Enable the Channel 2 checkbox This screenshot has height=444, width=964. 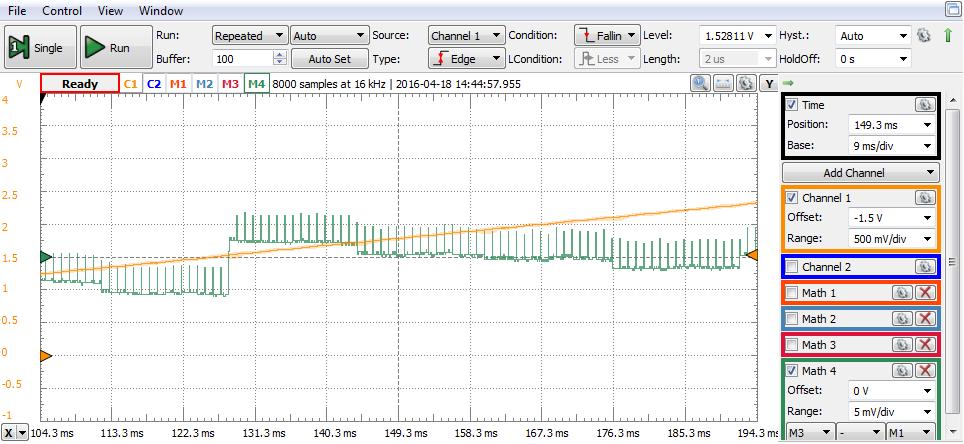click(792, 267)
